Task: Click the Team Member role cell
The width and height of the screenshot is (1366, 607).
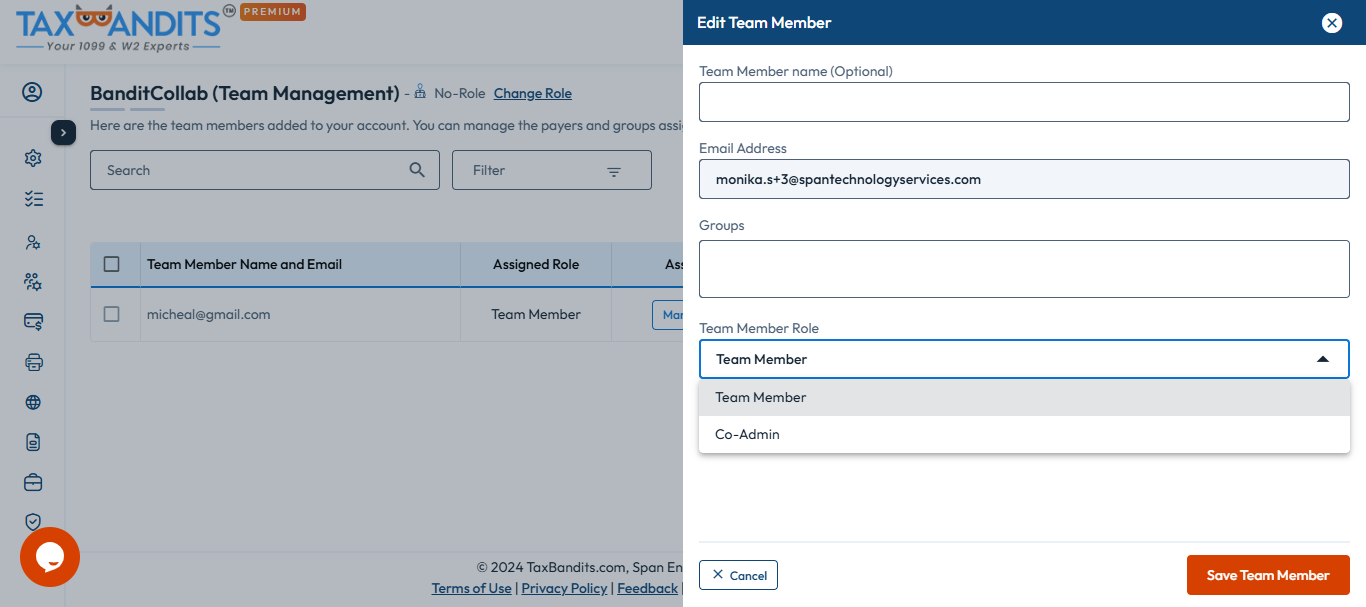Action: 536,314
